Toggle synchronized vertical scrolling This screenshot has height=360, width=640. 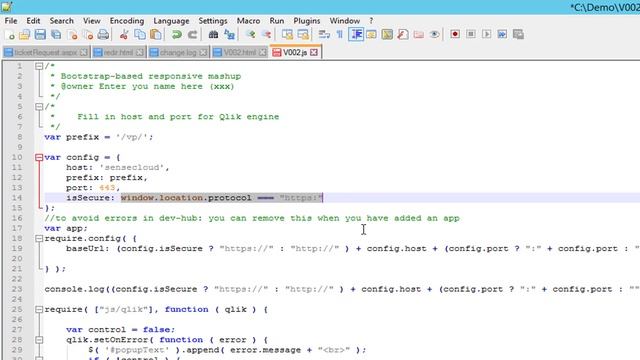point(287,35)
